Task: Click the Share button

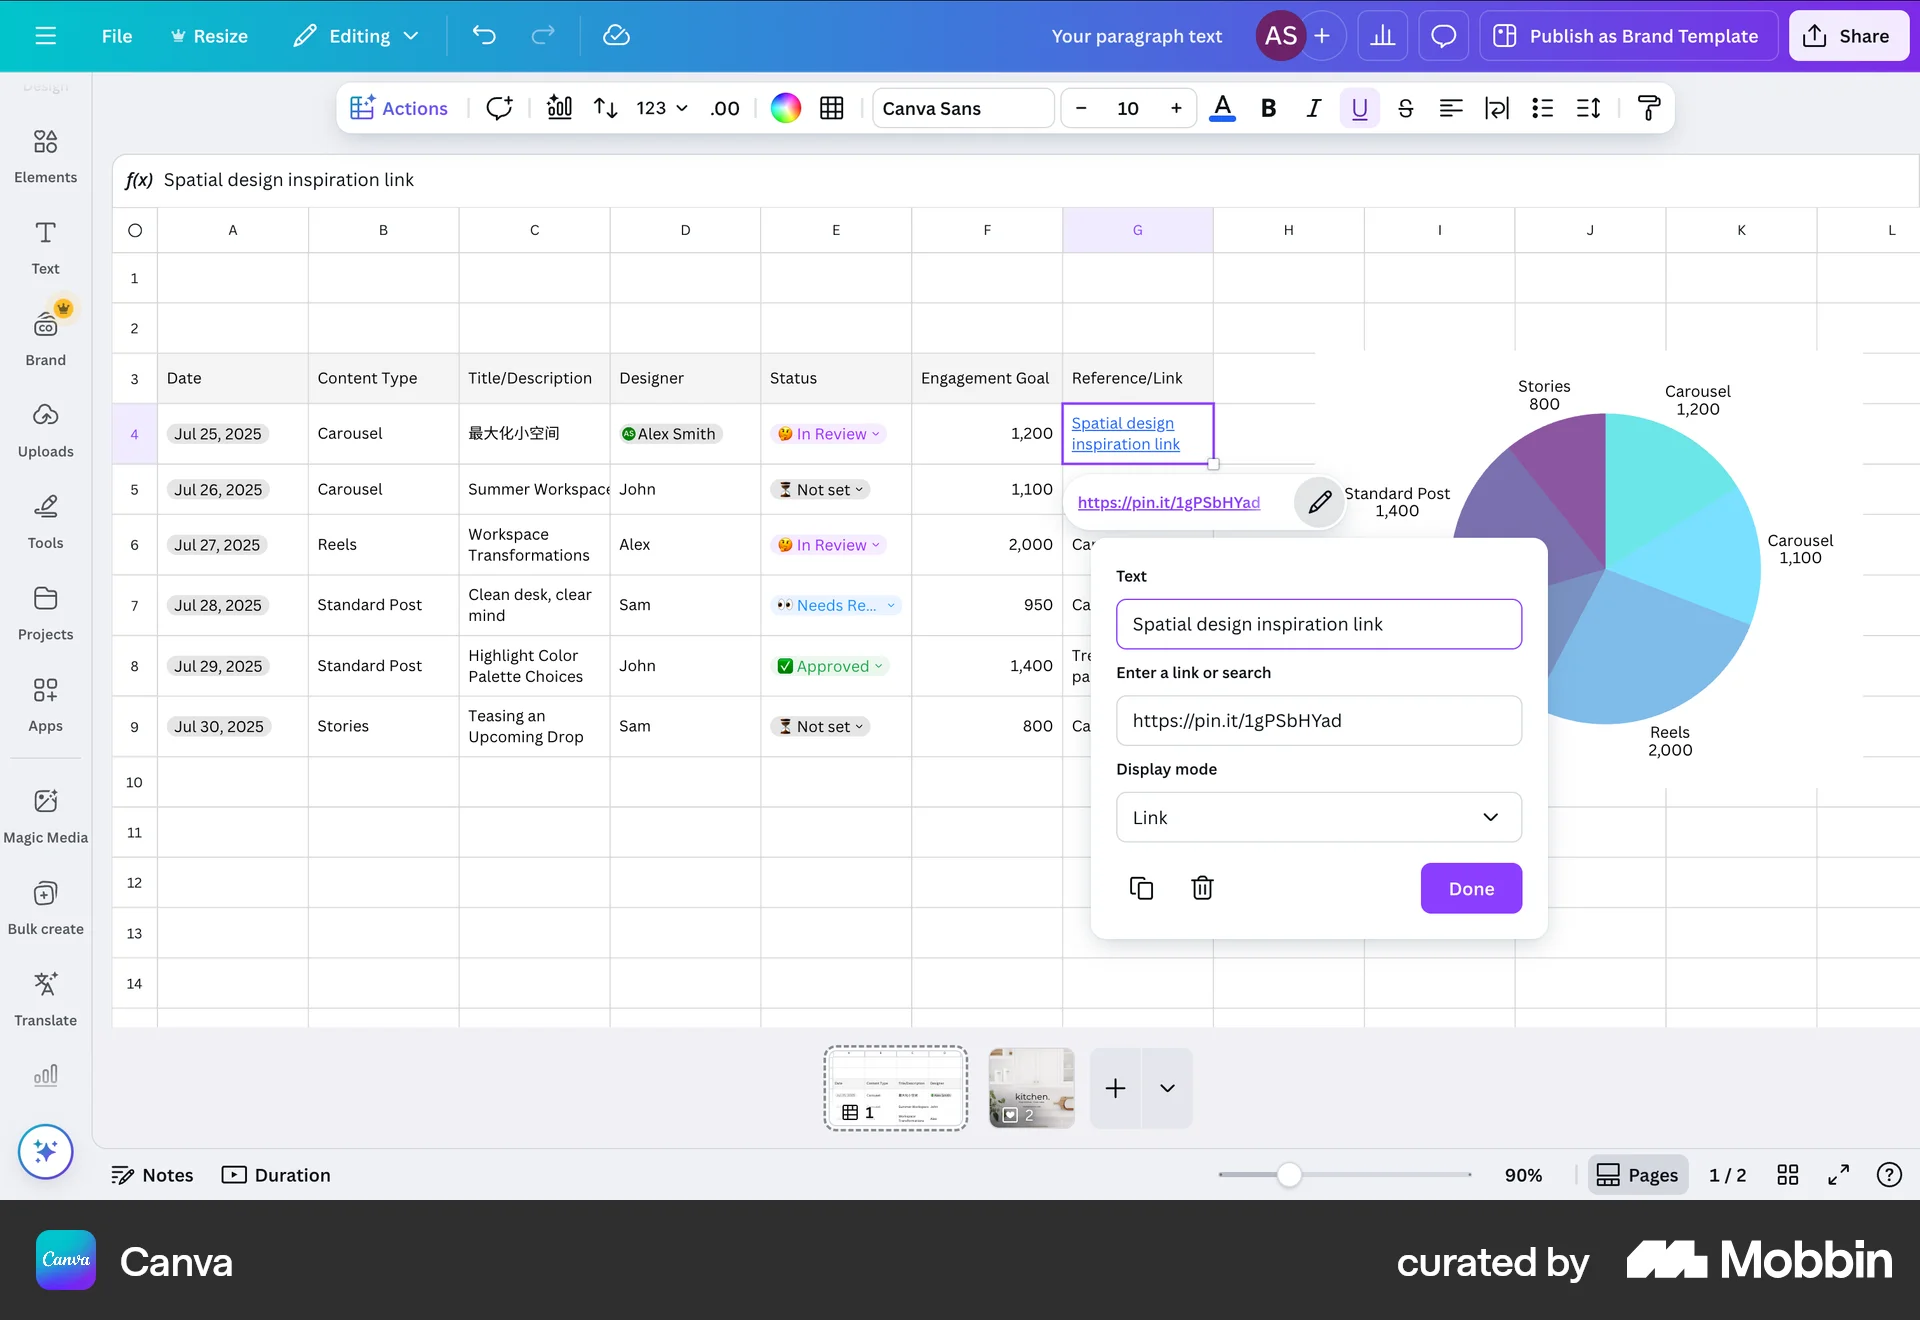Action: (x=1848, y=36)
